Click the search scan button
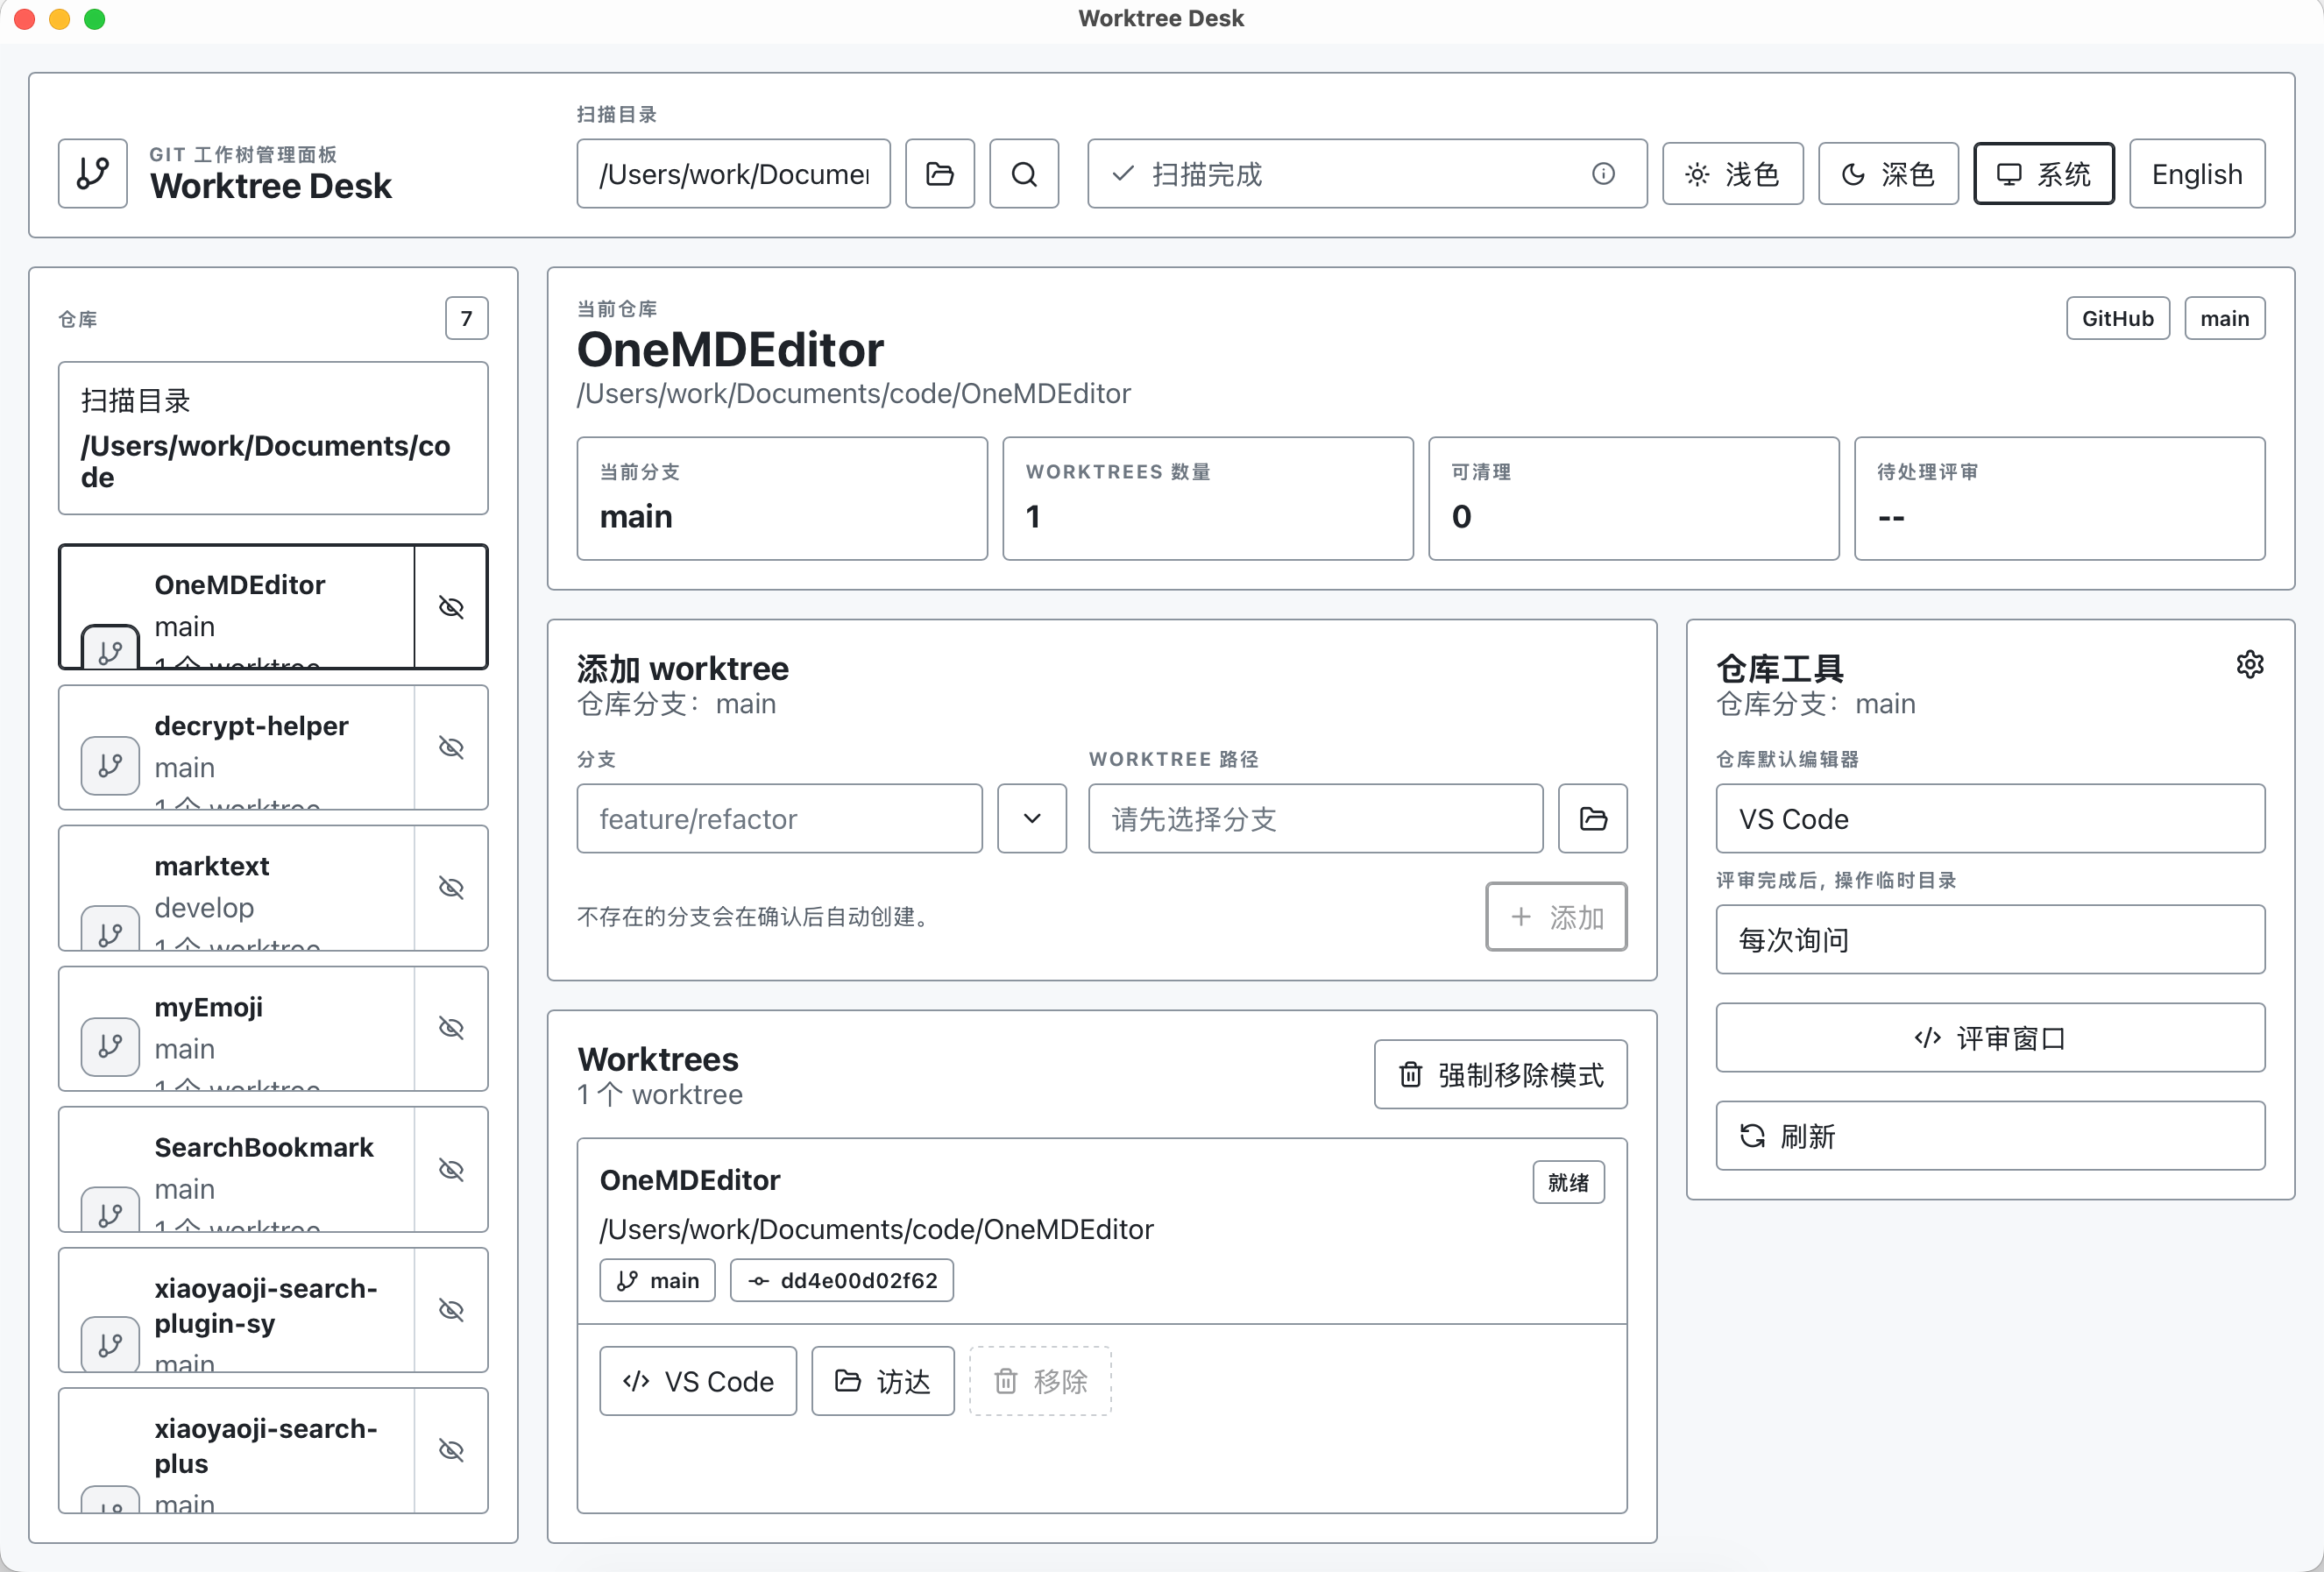The height and width of the screenshot is (1572, 2324). (x=1024, y=174)
